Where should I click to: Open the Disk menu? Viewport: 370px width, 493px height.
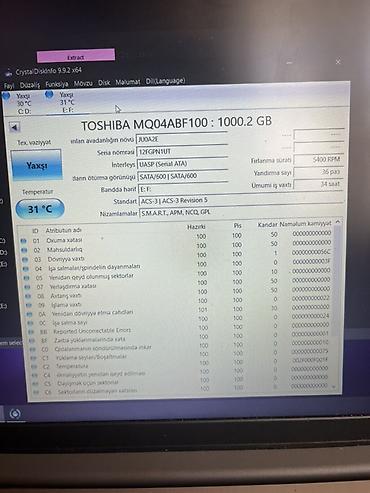click(104, 83)
